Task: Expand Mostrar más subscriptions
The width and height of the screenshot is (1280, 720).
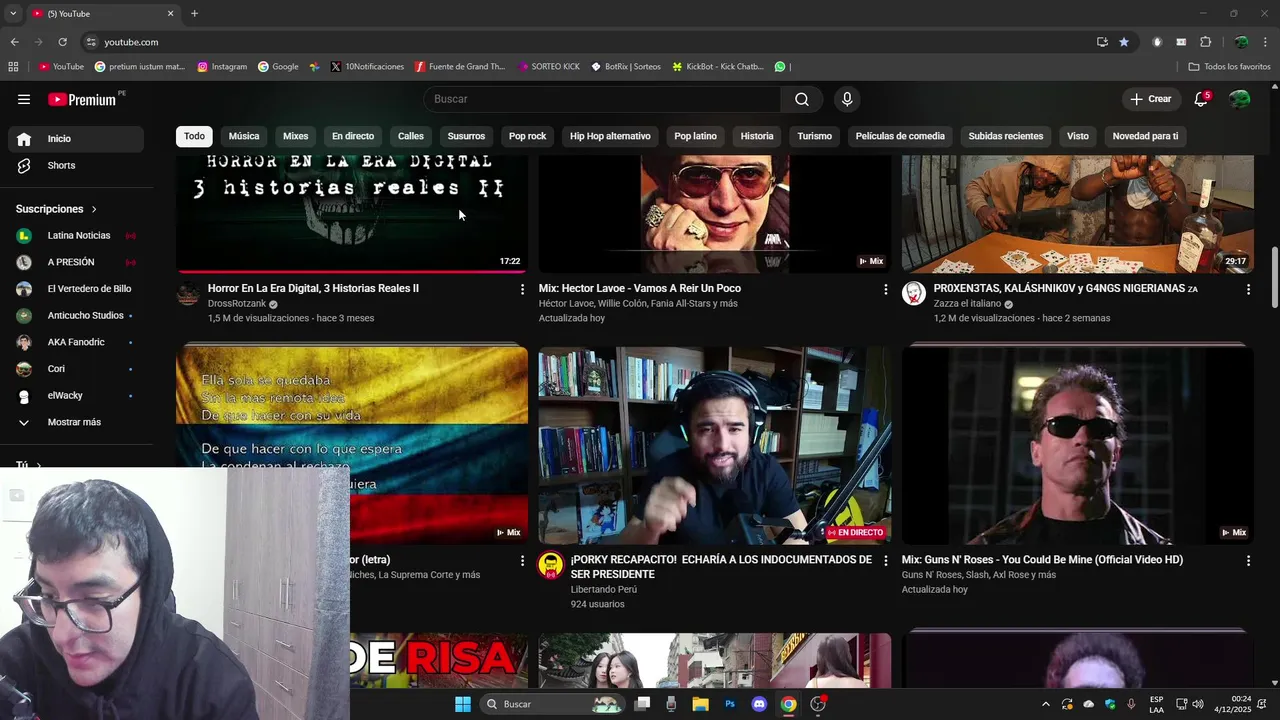Action: click(x=75, y=422)
